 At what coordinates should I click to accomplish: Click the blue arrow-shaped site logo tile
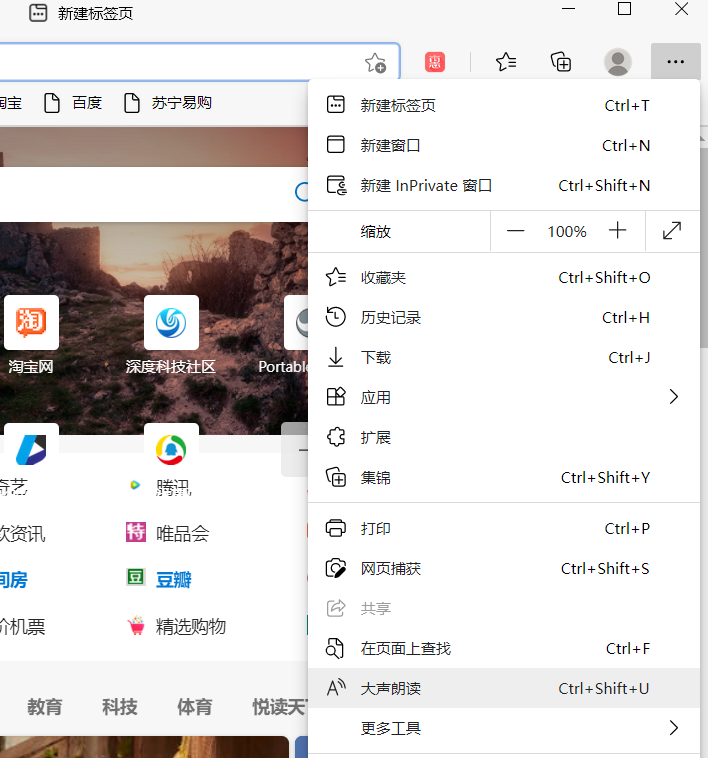point(31,450)
